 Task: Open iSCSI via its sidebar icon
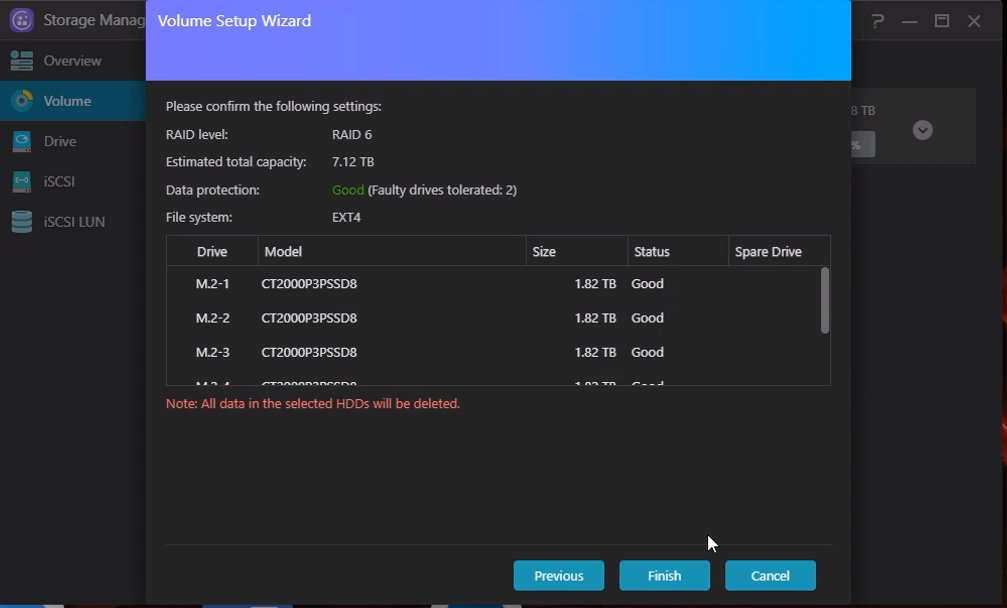coord(22,182)
